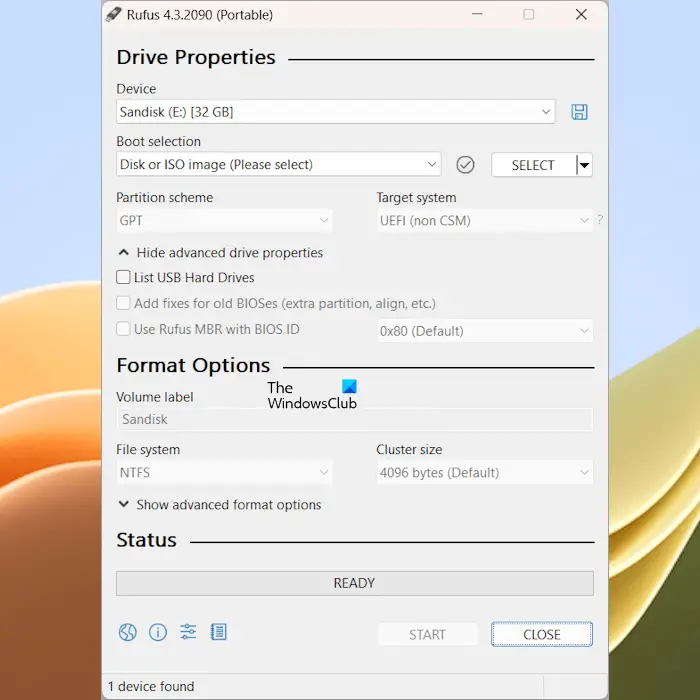Click the '1 device found' status text
Viewport: 700px width, 700px height.
(151, 686)
